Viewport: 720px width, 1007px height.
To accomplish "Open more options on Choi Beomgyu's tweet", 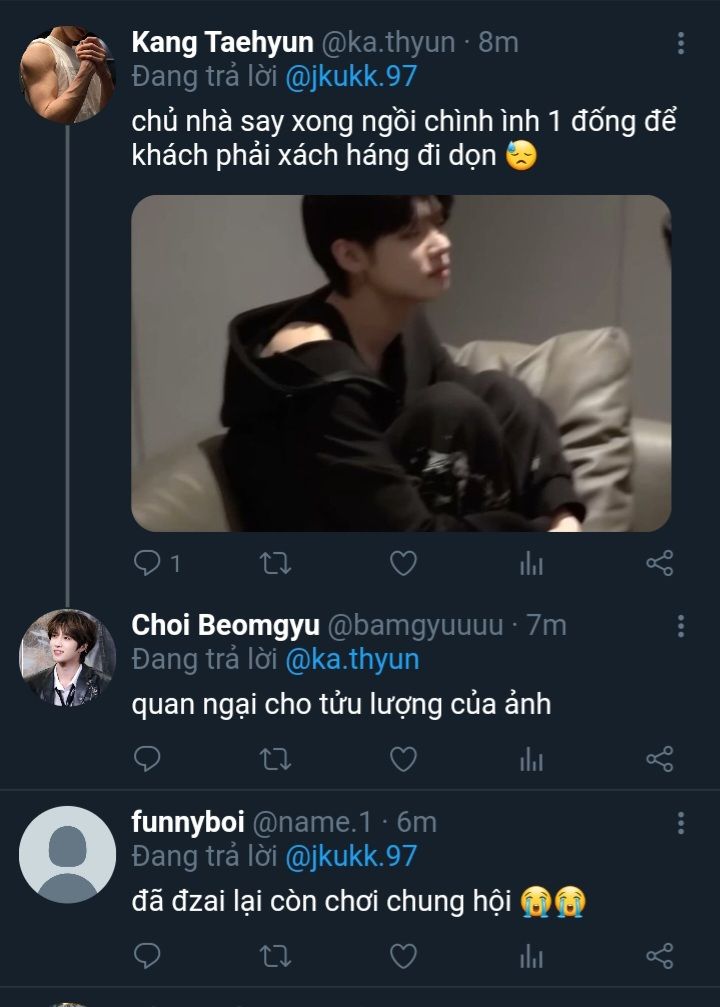I will pos(681,626).
